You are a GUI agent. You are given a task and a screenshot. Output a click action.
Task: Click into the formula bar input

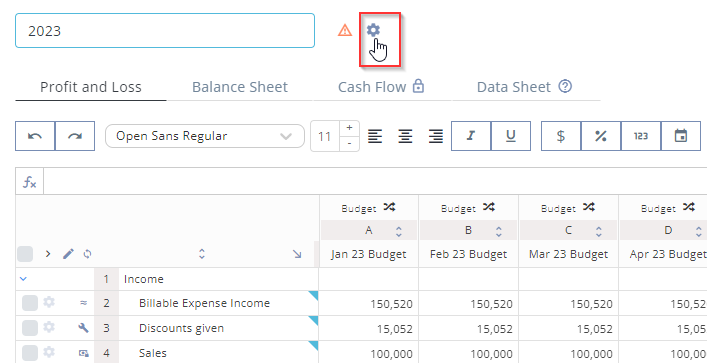coord(375,182)
